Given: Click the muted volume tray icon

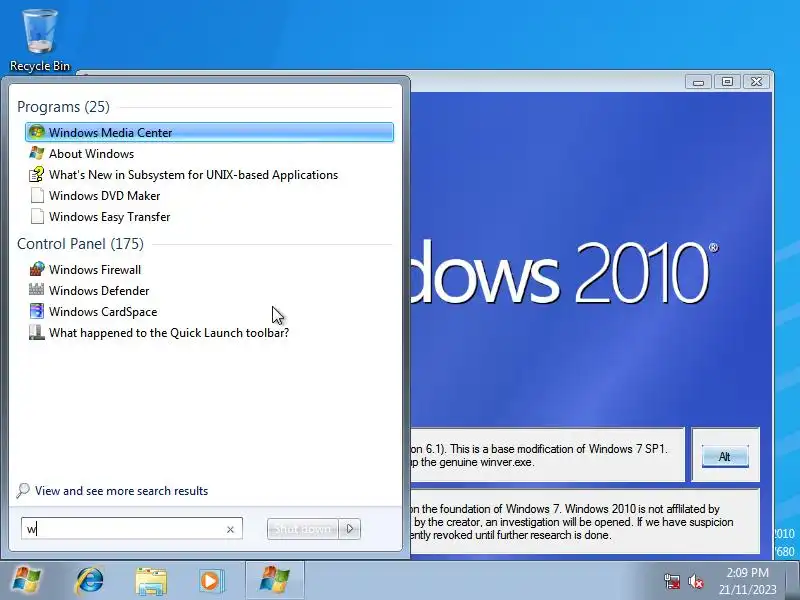Looking at the screenshot, I should pos(696,581).
